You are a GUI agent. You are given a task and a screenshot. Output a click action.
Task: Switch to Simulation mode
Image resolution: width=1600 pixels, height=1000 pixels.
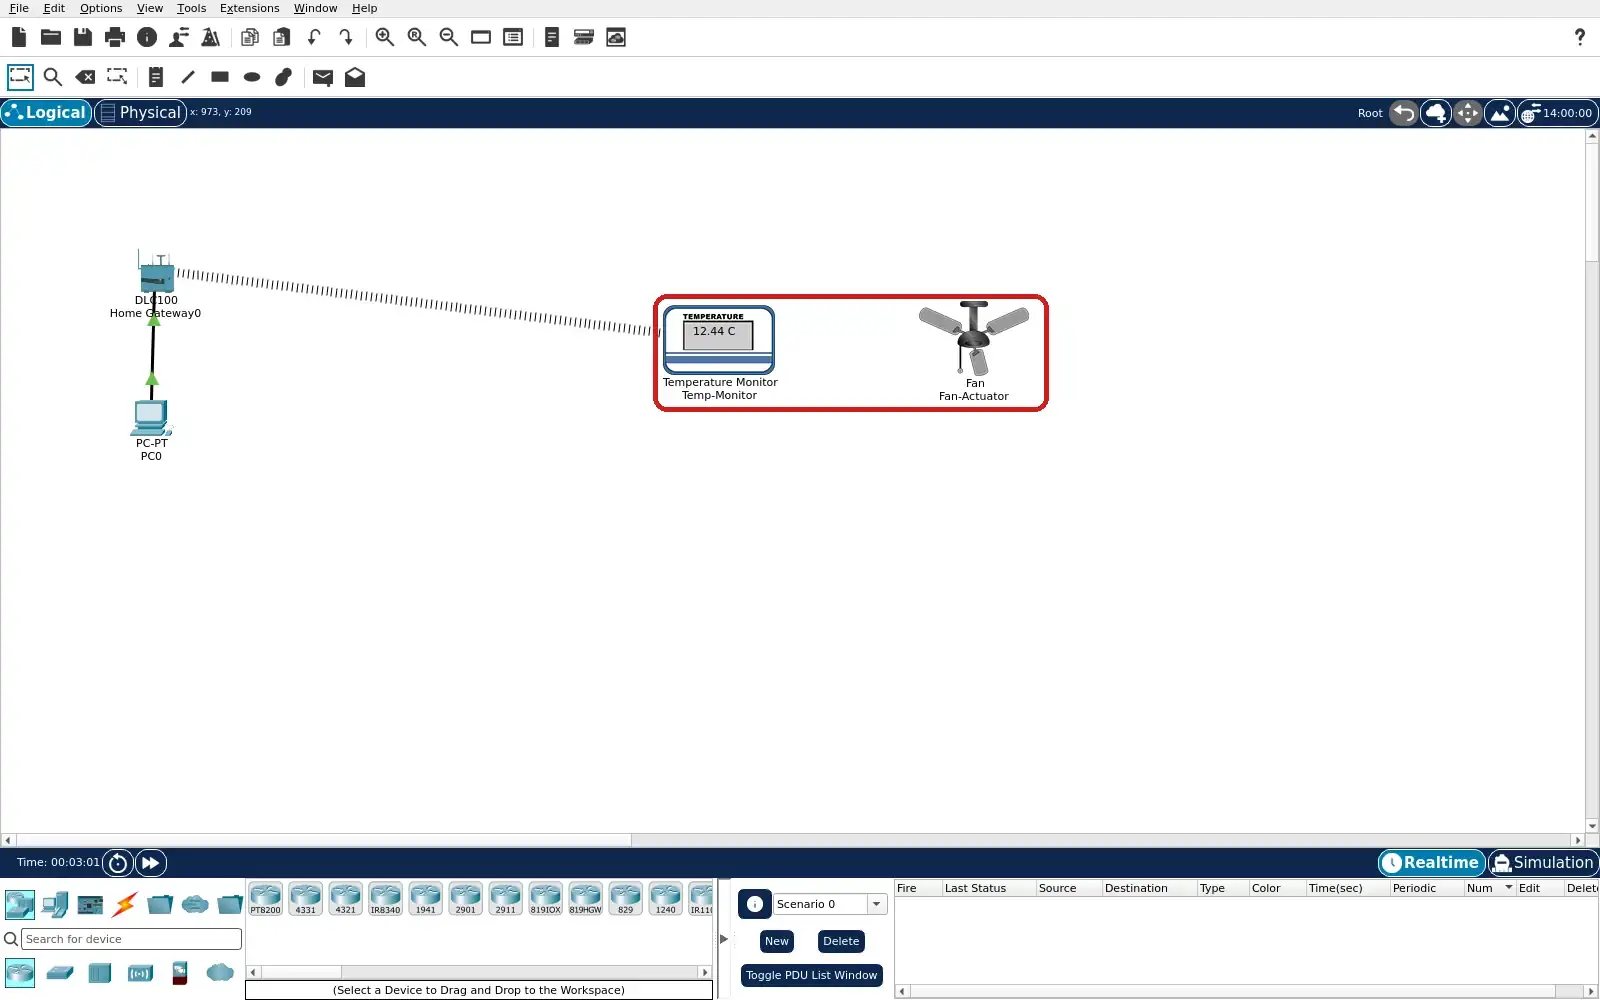[x=1544, y=862]
